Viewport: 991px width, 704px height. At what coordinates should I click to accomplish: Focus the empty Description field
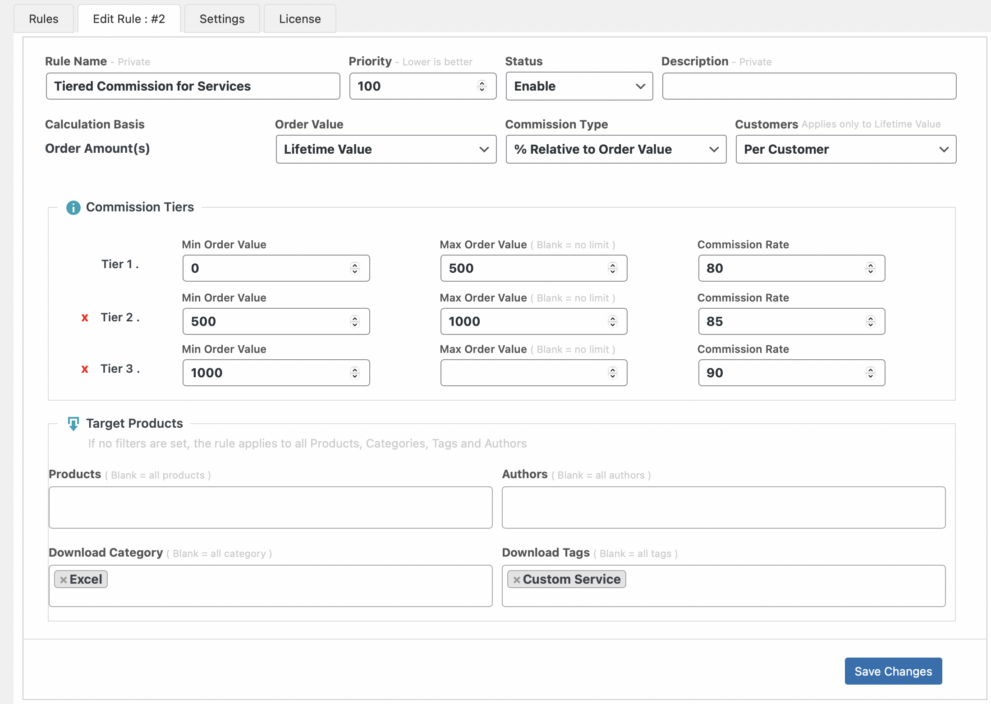coord(809,86)
